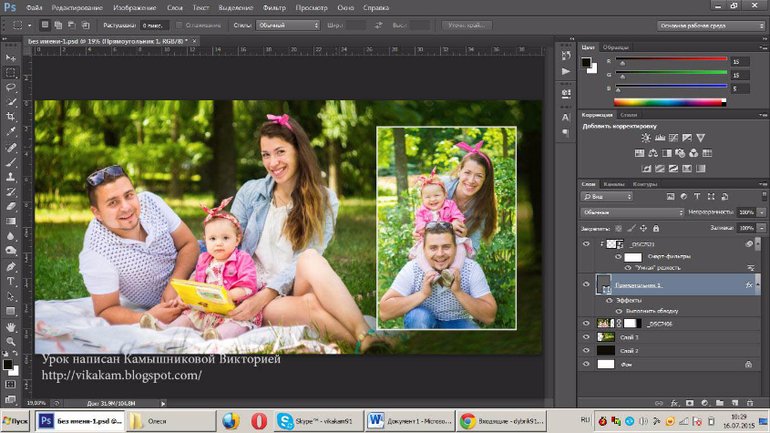Image resolution: width=770 pixels, height=433 pixels.
Task: Switch to the Каналы tab
Action: pos(614,184)
